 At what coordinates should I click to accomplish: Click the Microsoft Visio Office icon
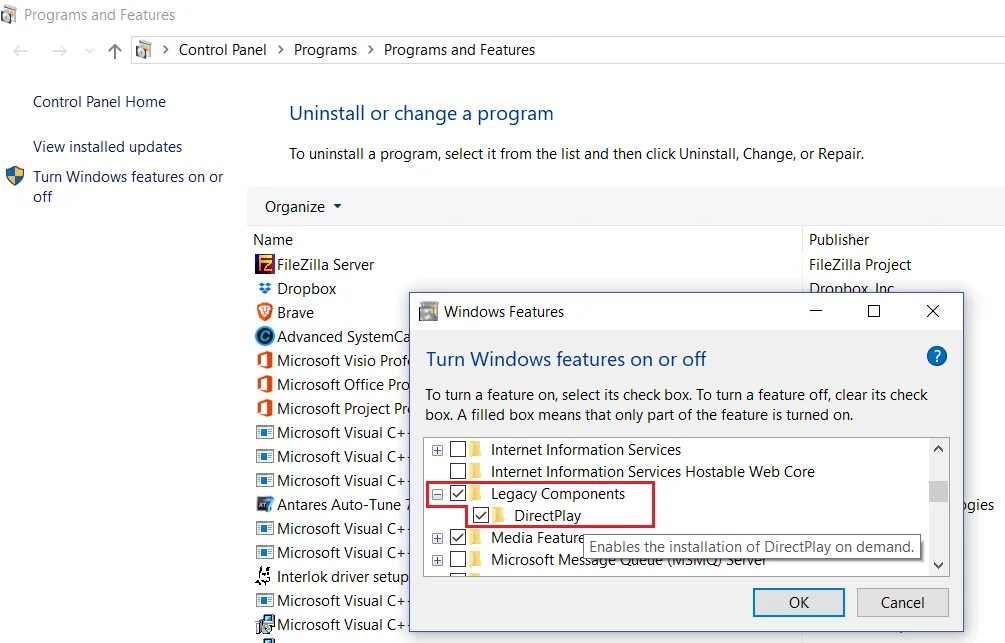point(264,361)
